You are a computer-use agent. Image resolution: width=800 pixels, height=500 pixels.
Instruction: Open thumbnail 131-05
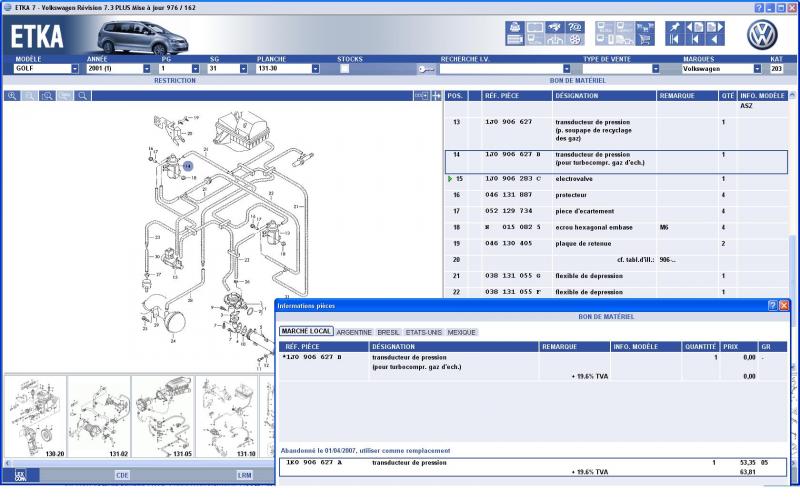[163, 417]
